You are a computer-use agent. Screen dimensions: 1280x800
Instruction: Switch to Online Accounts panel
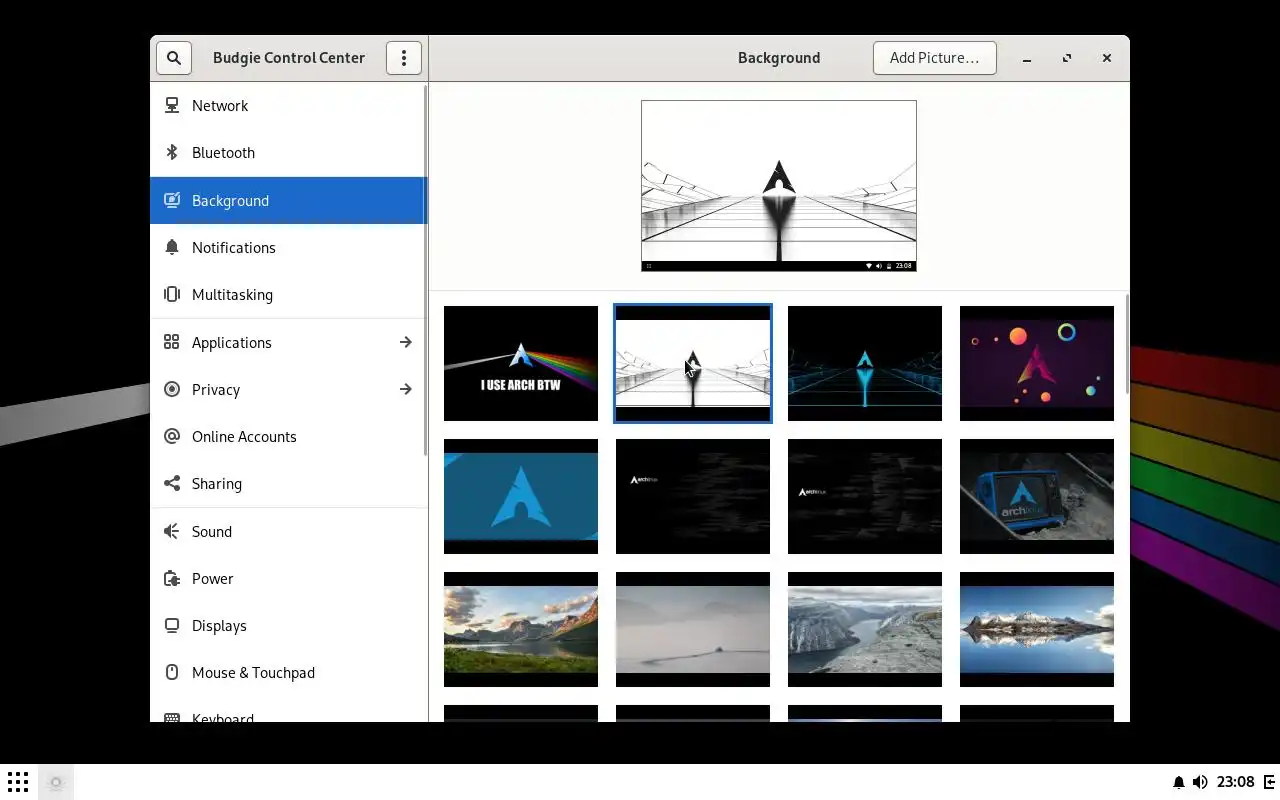click(289, 436)
